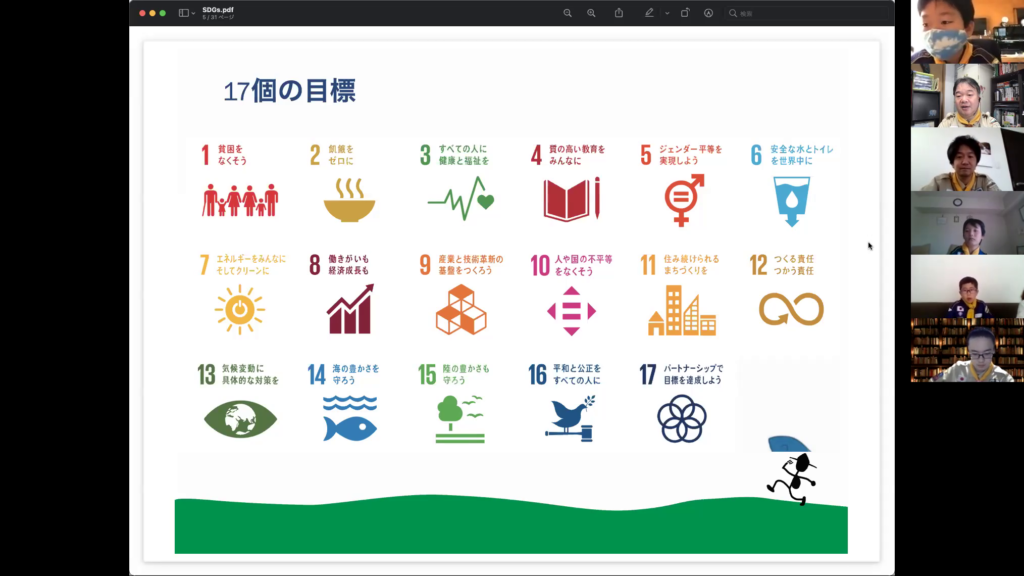
Task: Zoom out the SDGs.pdf page
Action: coord(568,13)
